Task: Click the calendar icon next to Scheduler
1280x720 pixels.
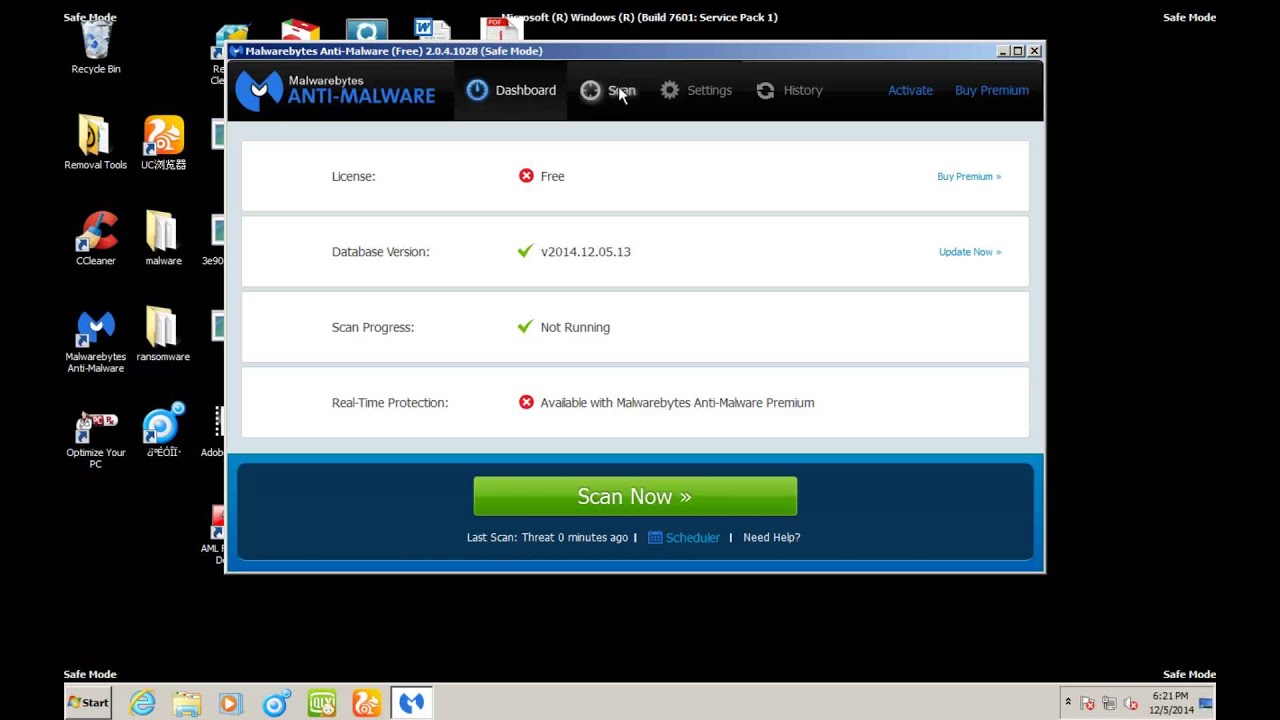Action: click(655, 537)
